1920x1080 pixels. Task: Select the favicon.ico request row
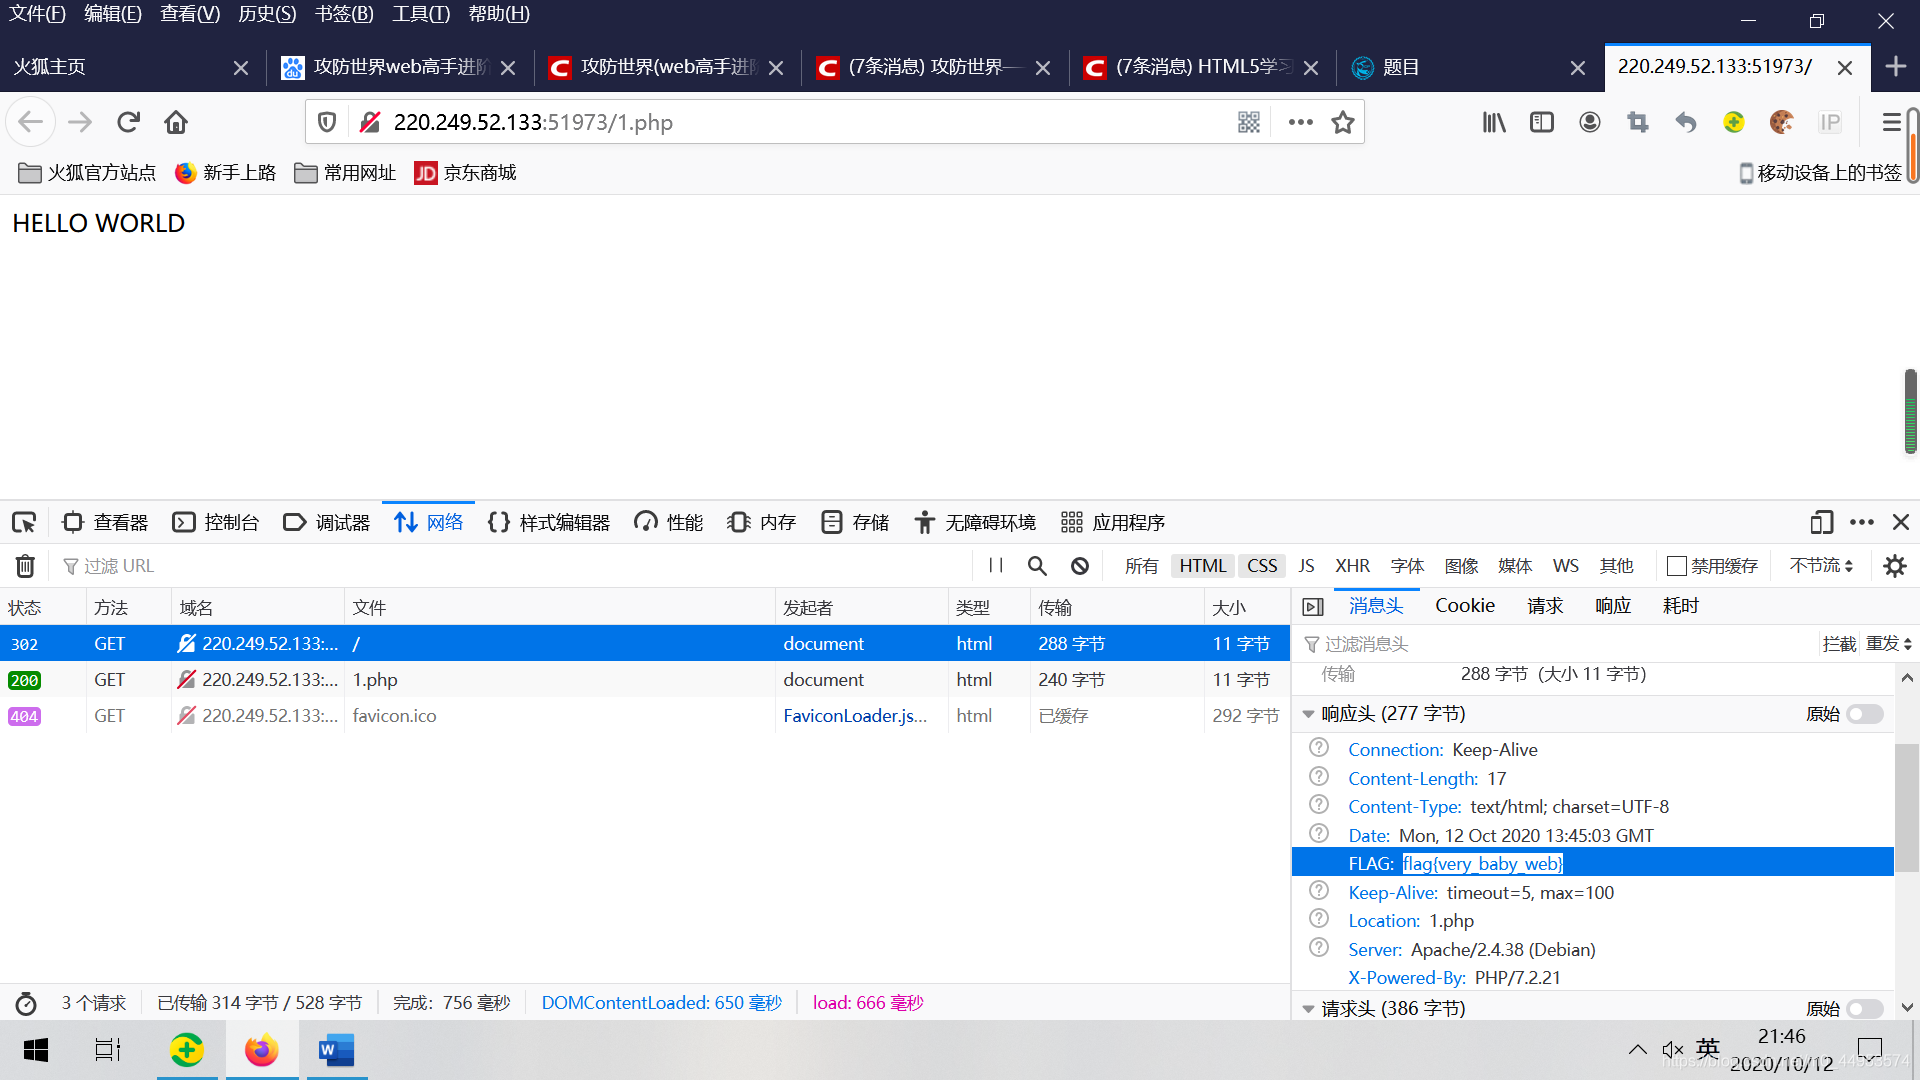pos(644,716)
